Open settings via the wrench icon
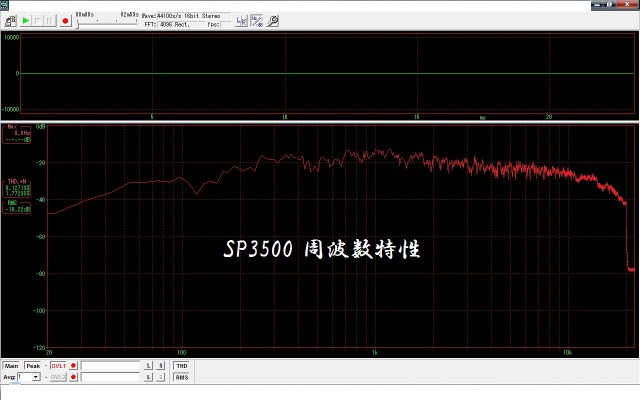This screenshot has width=640, height=400. 272,21
